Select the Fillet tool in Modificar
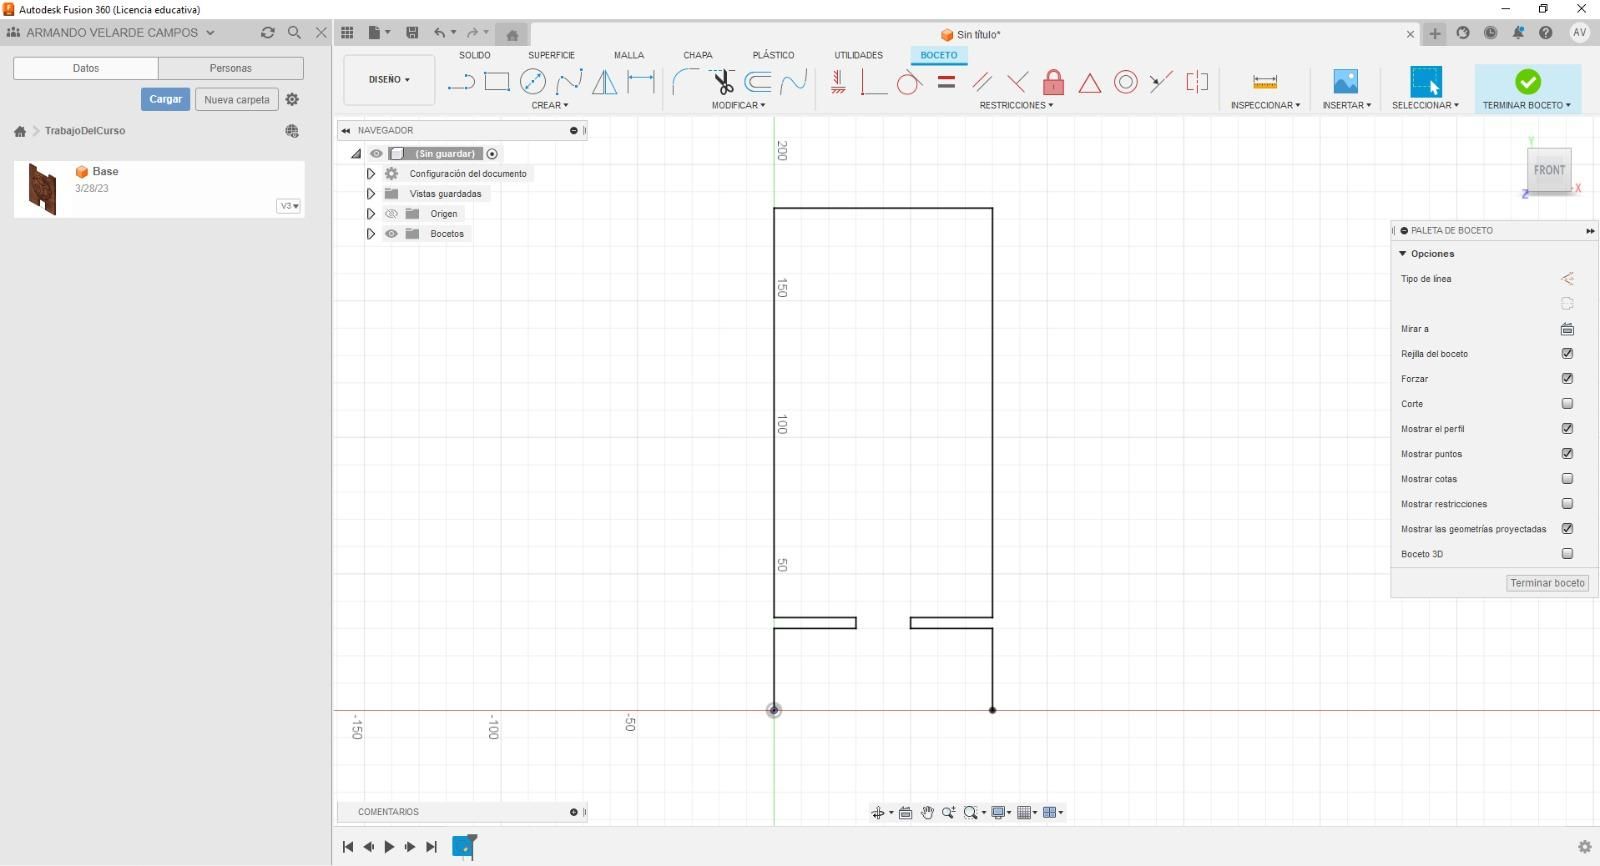Viewport: 1600px width, 866px height. point(685,82)
